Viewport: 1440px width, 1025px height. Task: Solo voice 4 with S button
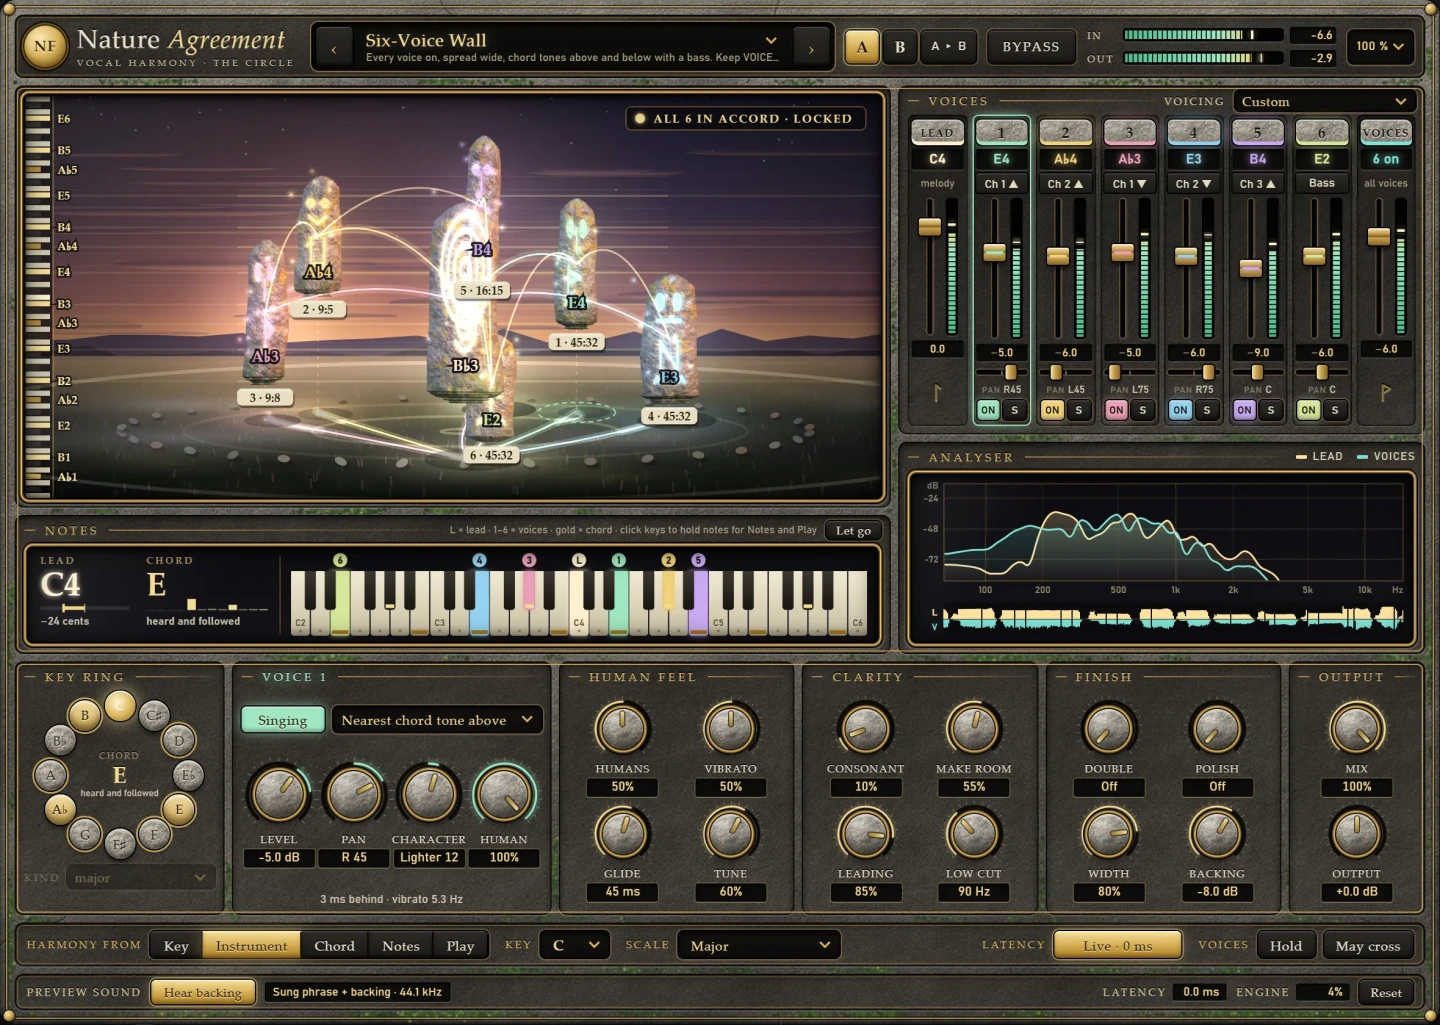1206,410
